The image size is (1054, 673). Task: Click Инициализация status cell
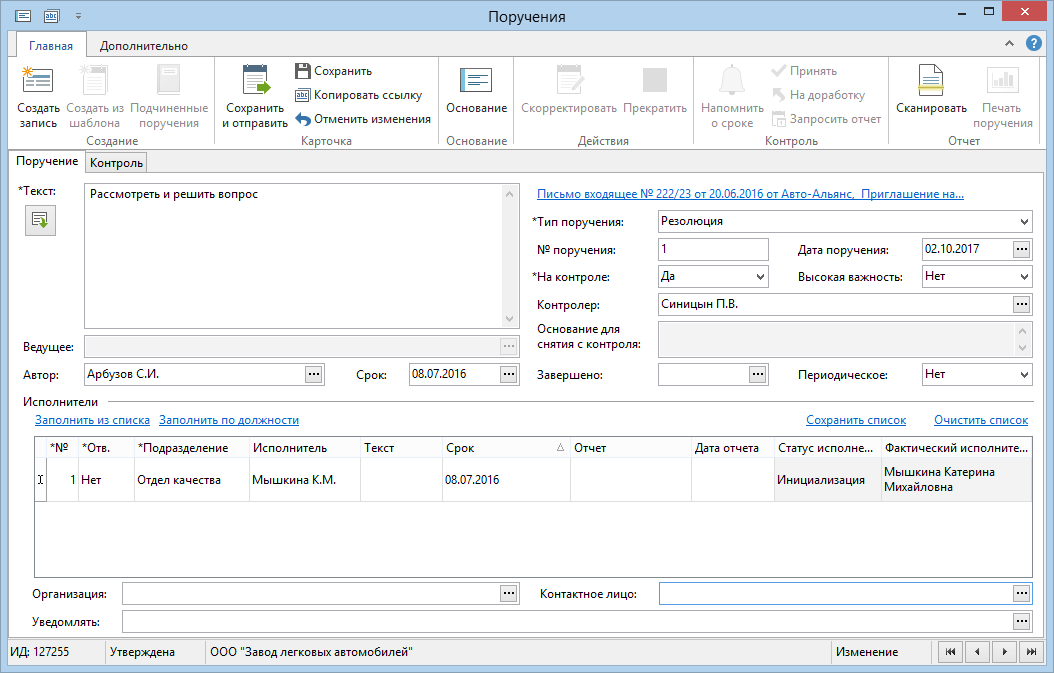tap(827, 479)
